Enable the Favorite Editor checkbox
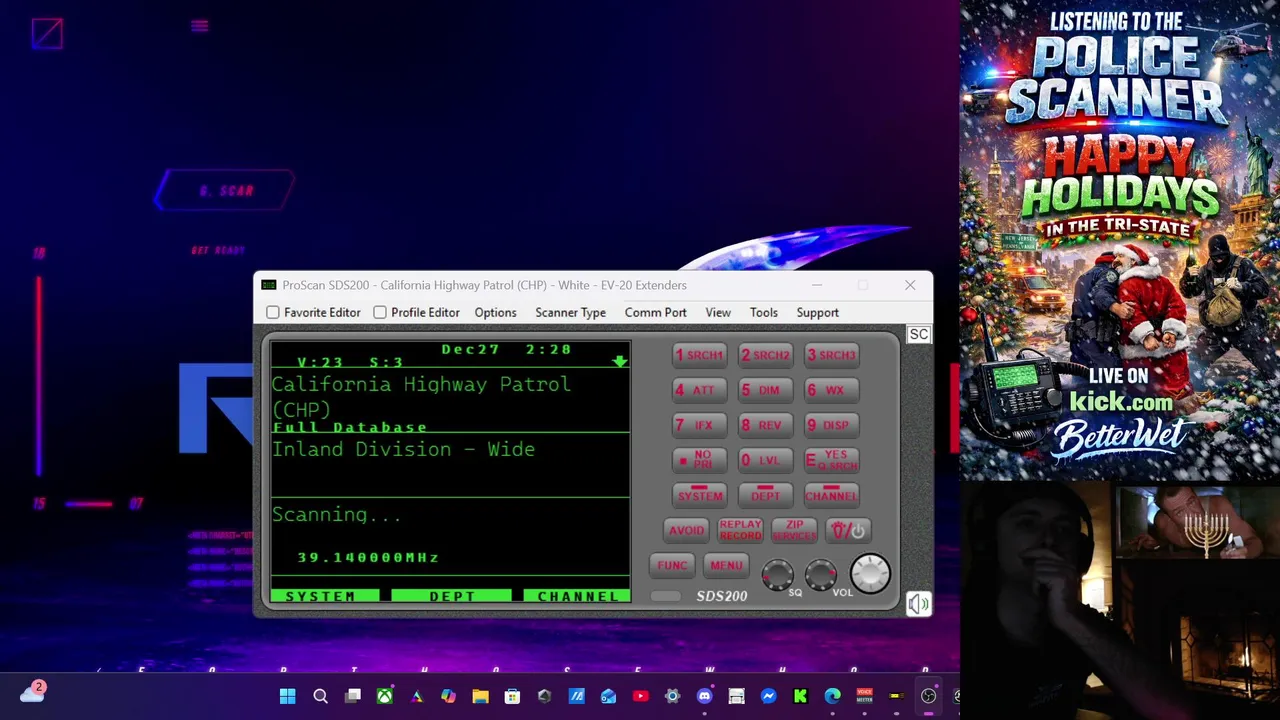 coord(273,313)
